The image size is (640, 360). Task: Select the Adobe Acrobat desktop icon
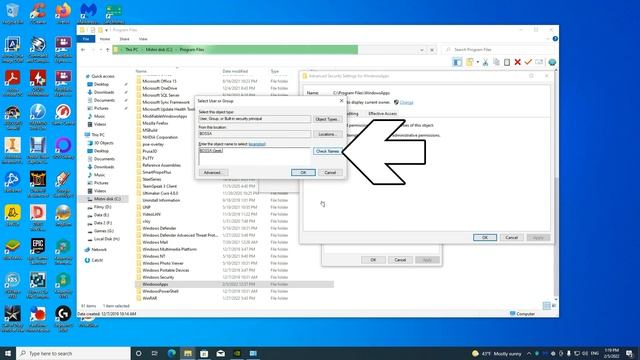pyautogui.click(x=12, y=84)
